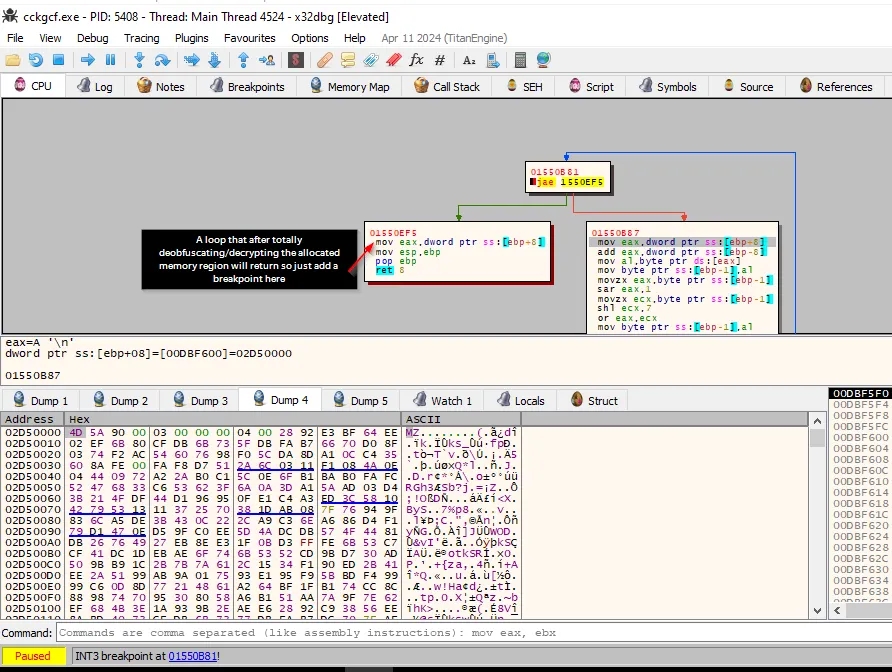
Task: Pause execution with the pause icon
Action: tap(110, 61)
